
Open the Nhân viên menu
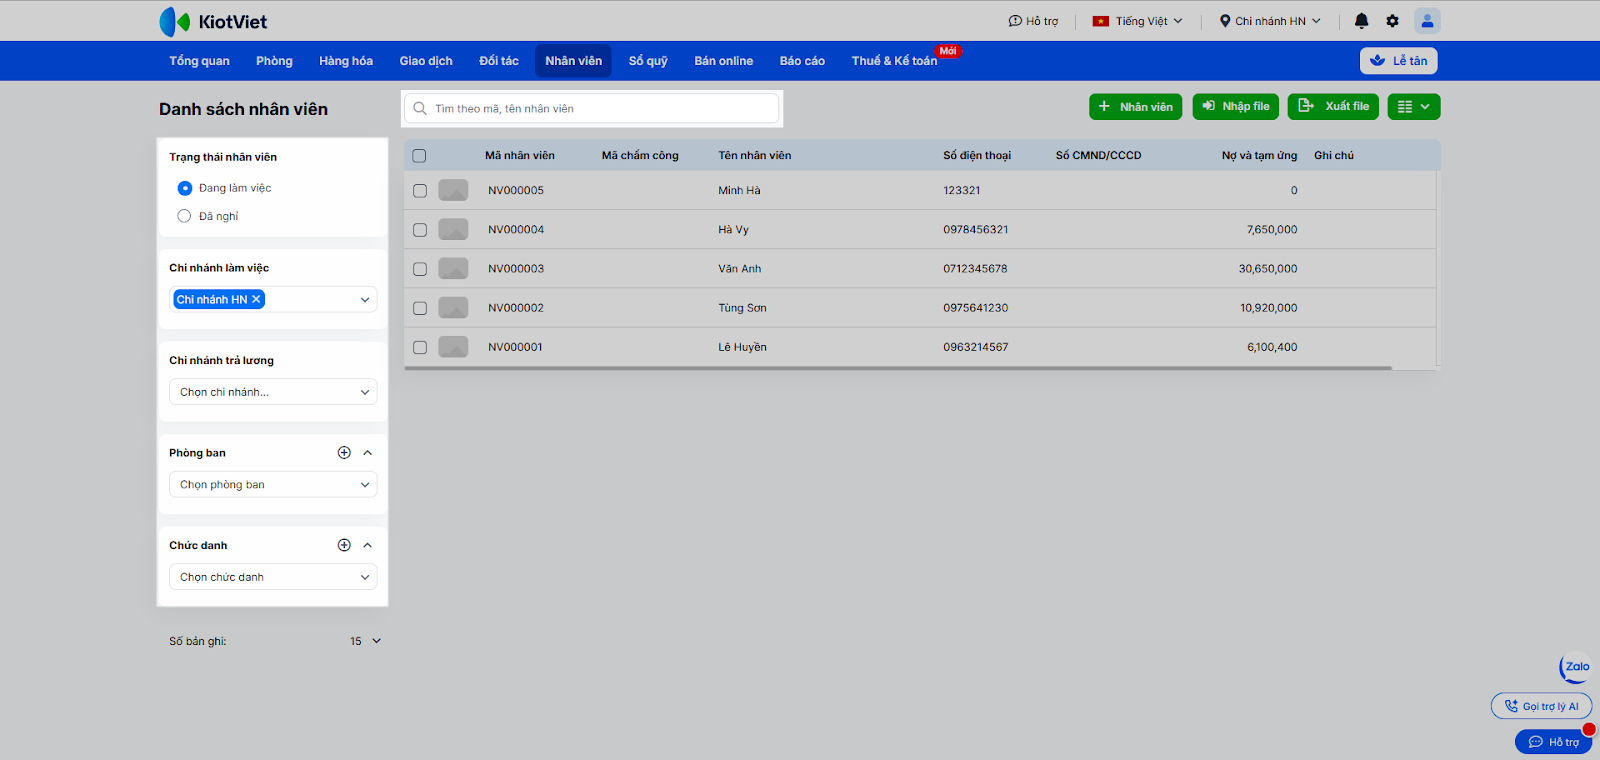[573, 61]
